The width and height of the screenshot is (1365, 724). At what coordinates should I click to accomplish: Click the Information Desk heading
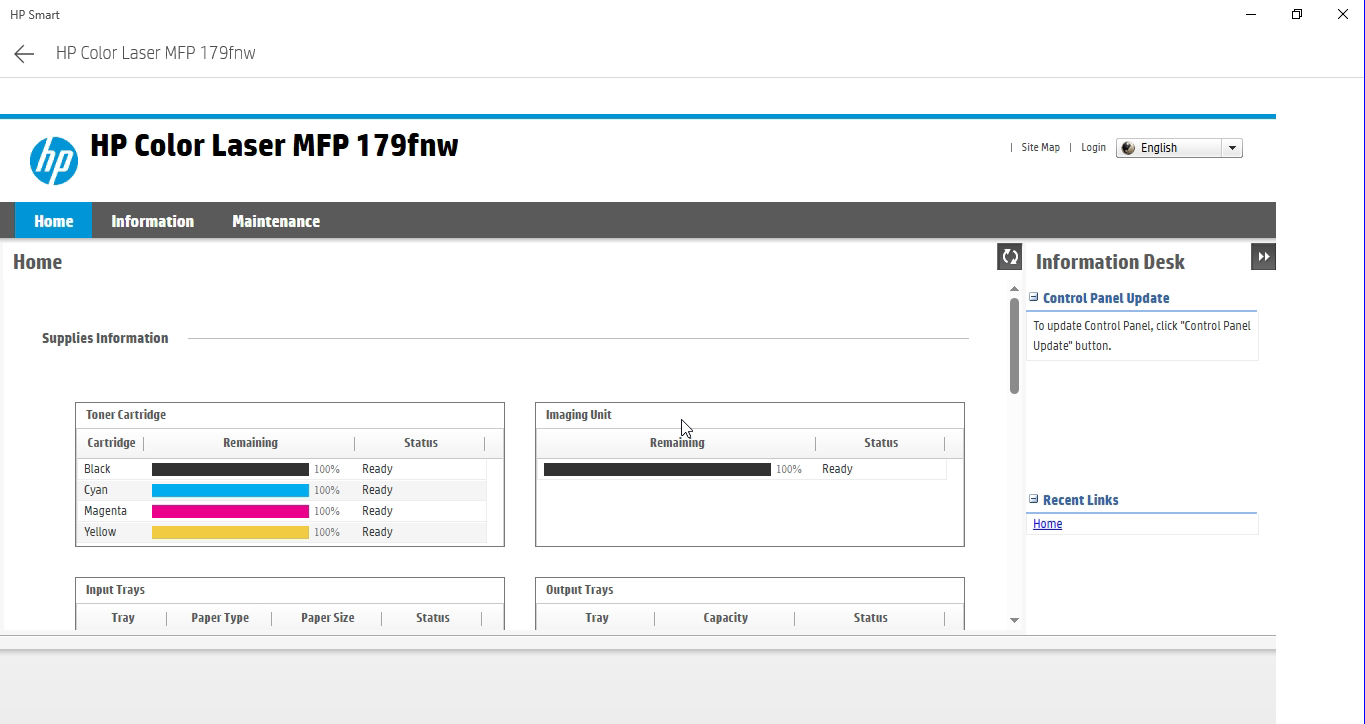(1110, 262)
